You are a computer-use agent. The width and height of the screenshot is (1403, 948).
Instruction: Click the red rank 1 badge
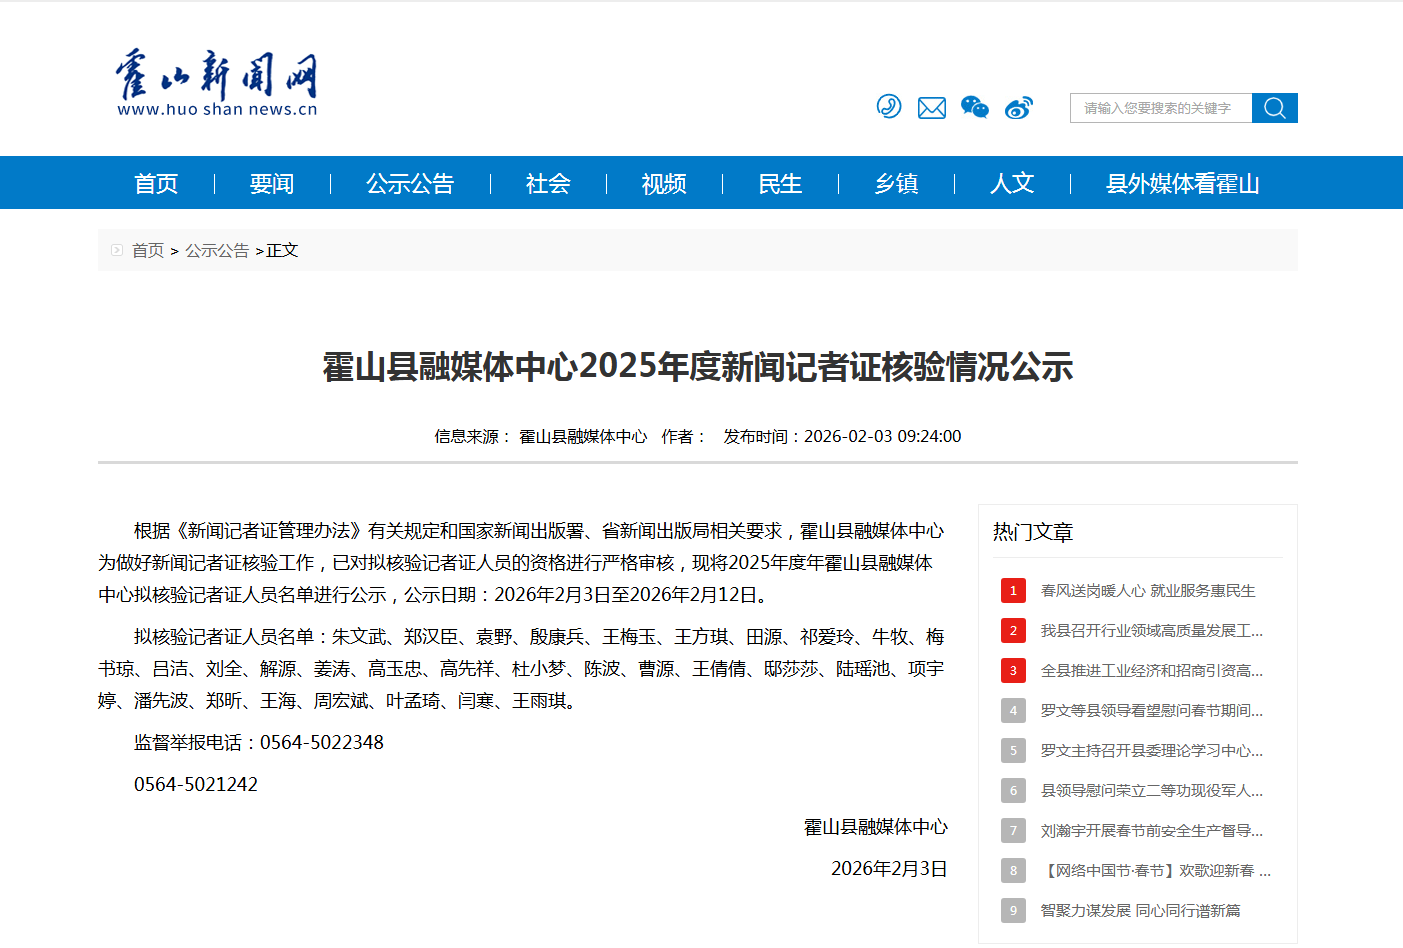click(1013, 590)
